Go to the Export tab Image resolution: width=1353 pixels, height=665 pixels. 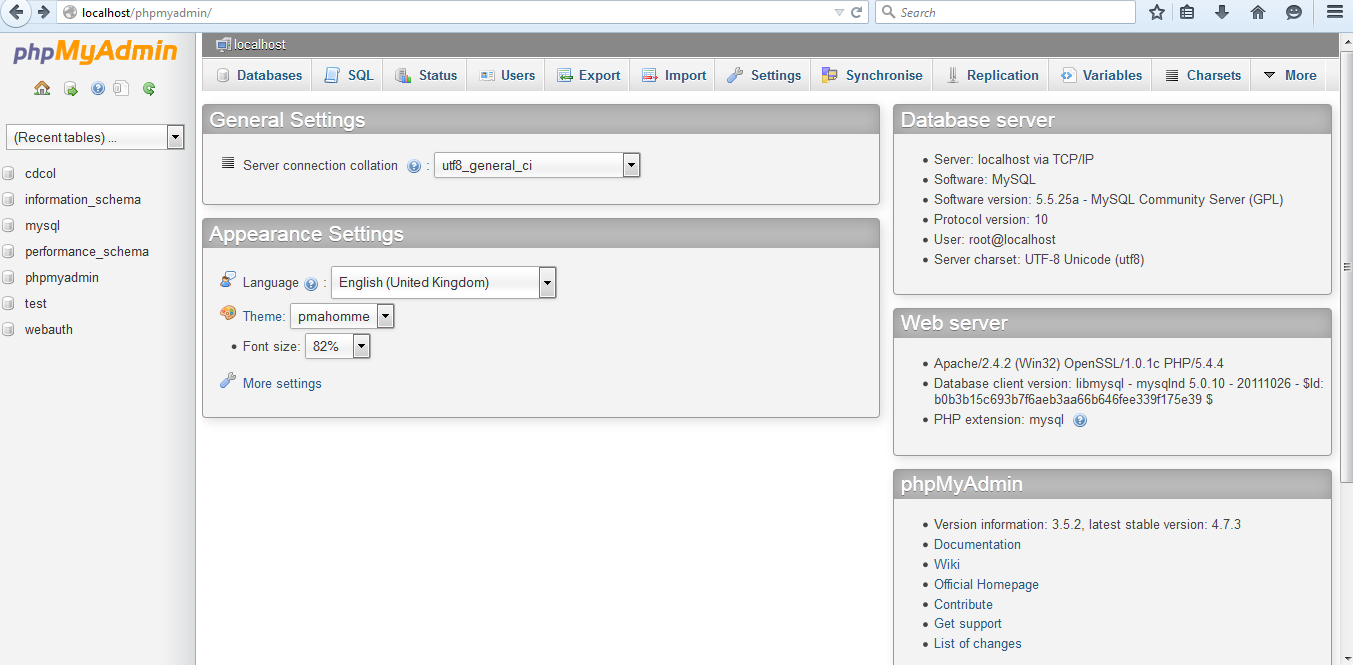coord(588,75)
